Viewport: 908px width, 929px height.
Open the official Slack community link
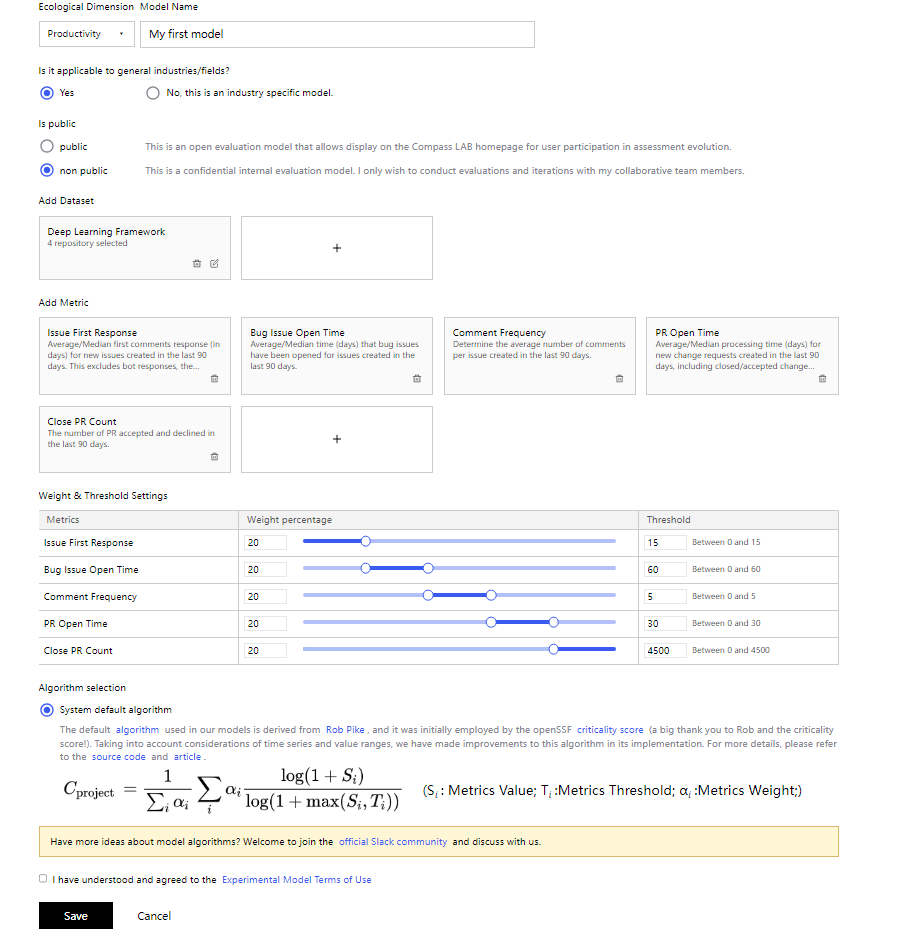tap(392, 842)
